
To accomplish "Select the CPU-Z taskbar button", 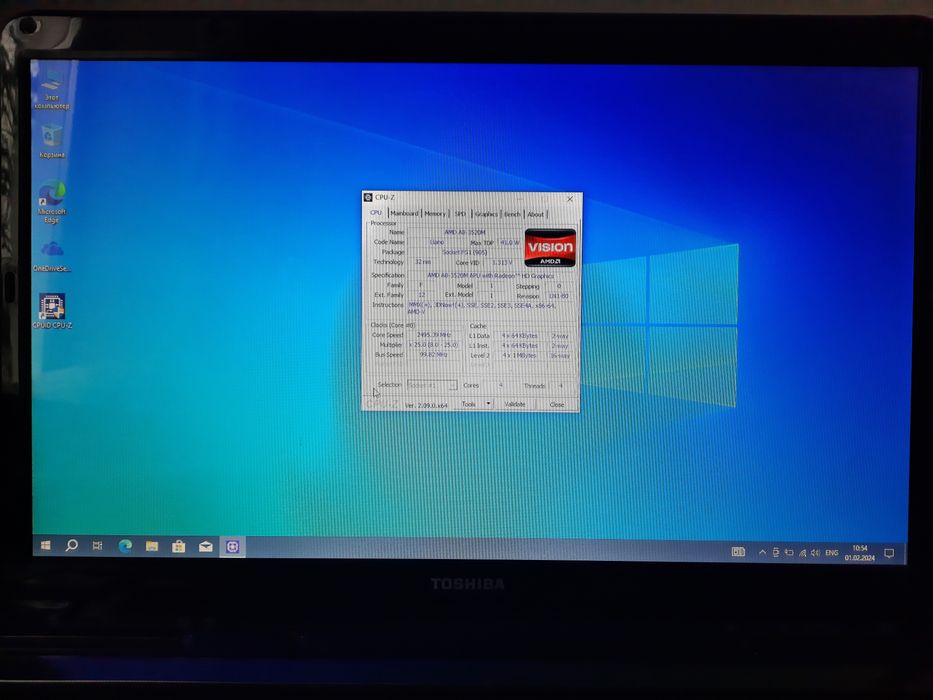I will [x=232, y=546].
